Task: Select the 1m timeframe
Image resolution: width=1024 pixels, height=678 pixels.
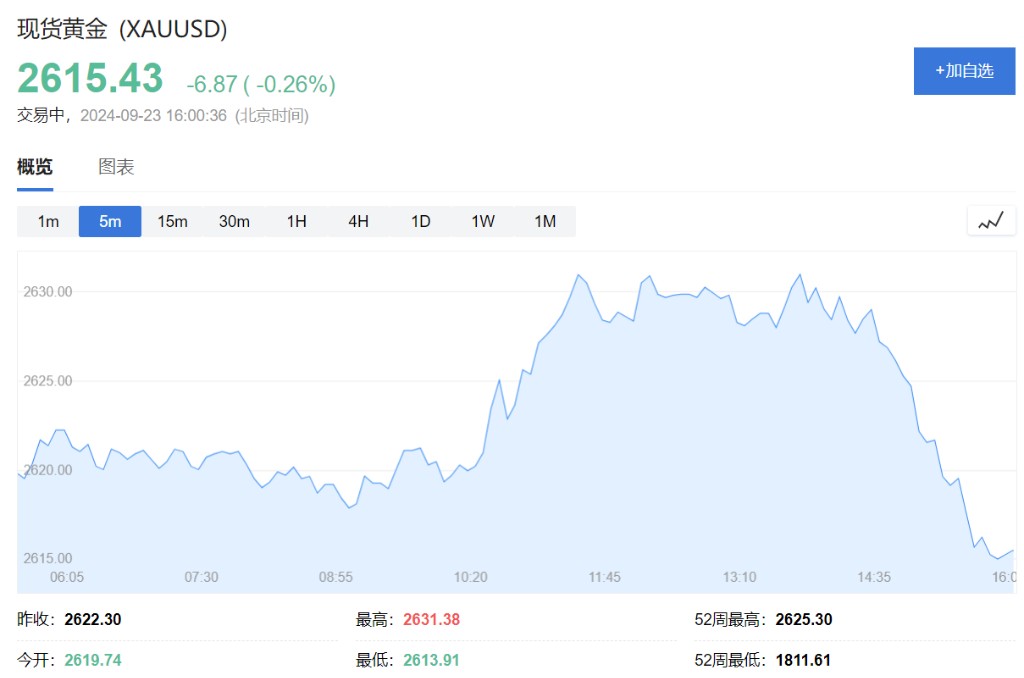Action: (48, 221)
